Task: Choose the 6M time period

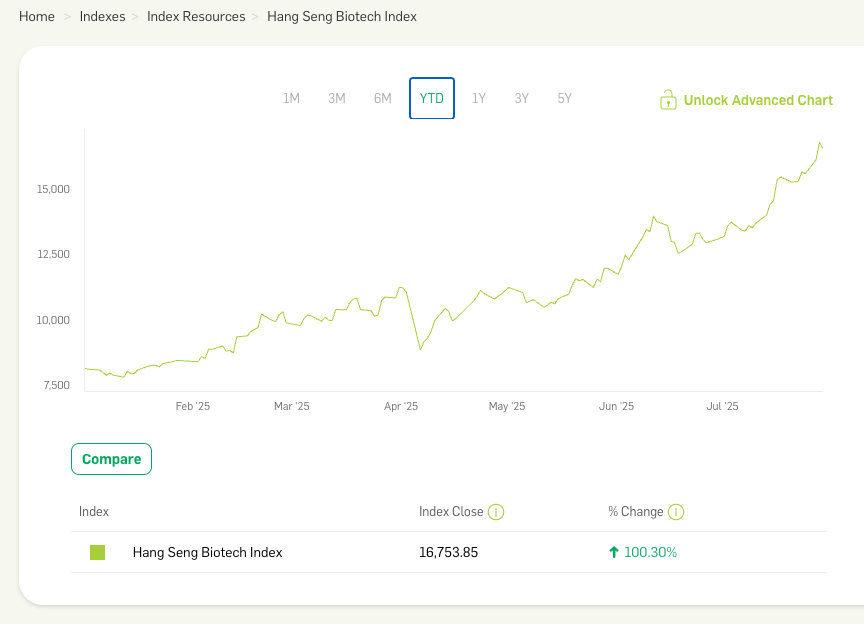Action: [x=383, y=98]
